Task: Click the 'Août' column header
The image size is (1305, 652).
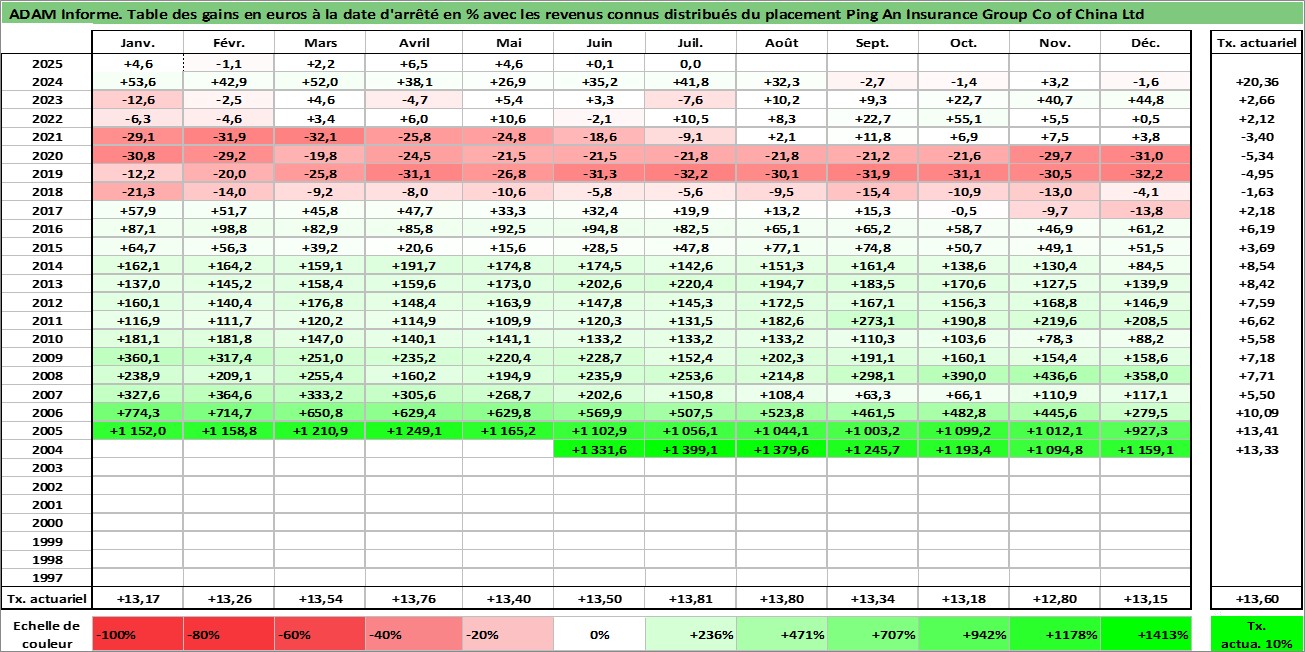Action: tap(782, 43)
